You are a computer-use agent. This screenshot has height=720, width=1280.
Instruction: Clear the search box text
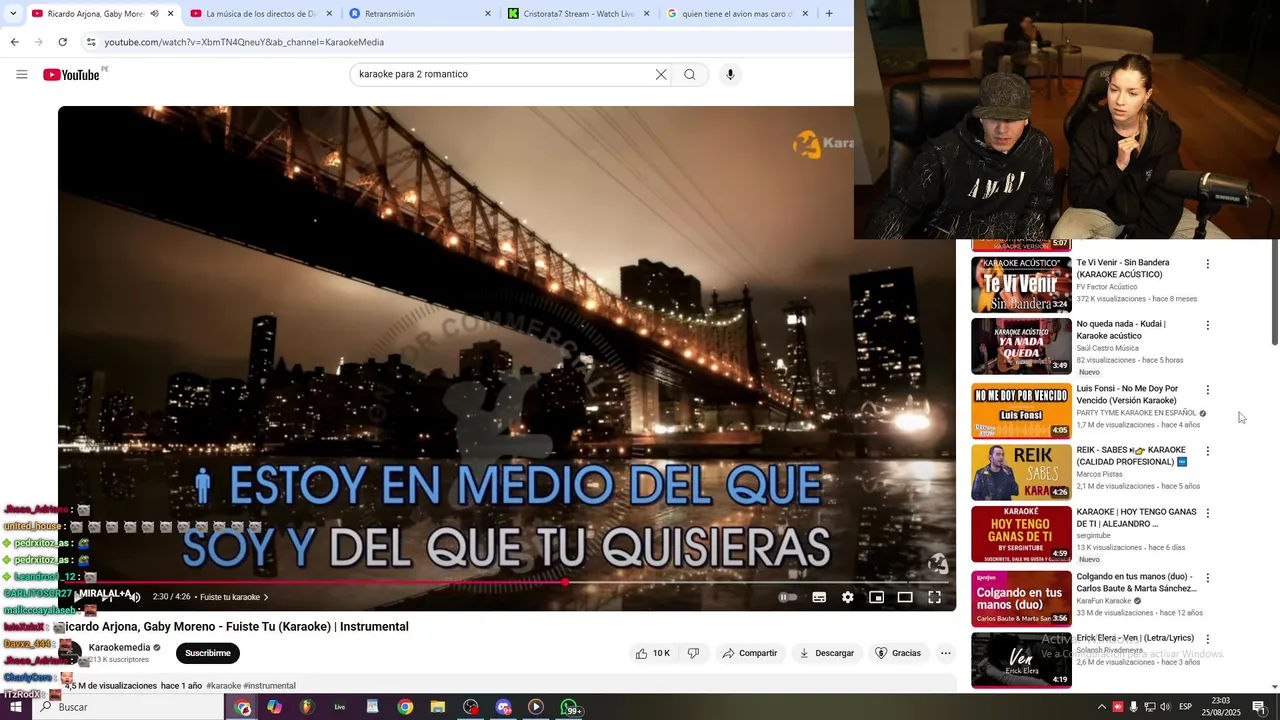(661, 74)
